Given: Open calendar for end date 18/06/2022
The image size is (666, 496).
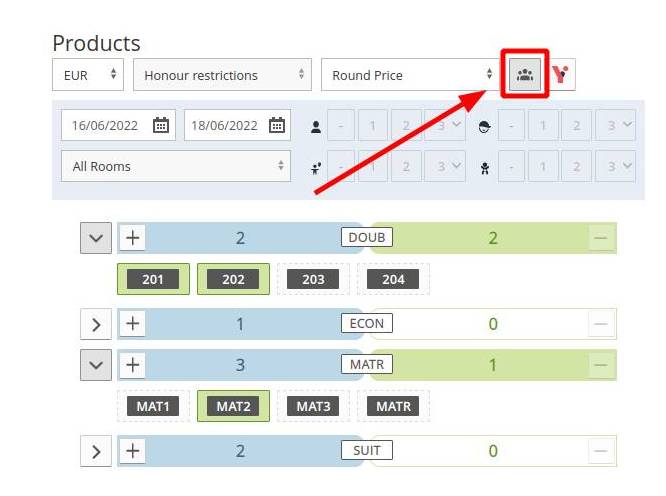Looking at the screenshot, I should [x=277, y=125].
